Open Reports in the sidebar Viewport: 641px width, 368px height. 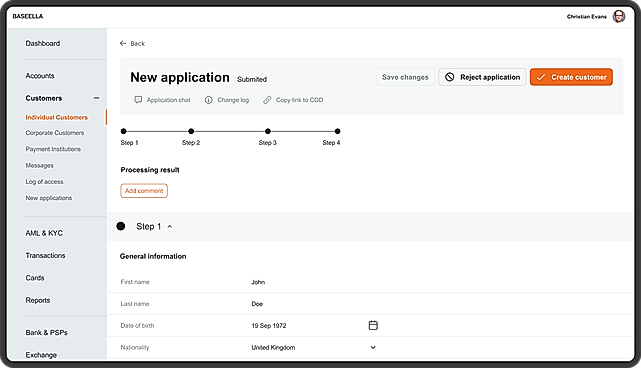click(x=38, y=301)
